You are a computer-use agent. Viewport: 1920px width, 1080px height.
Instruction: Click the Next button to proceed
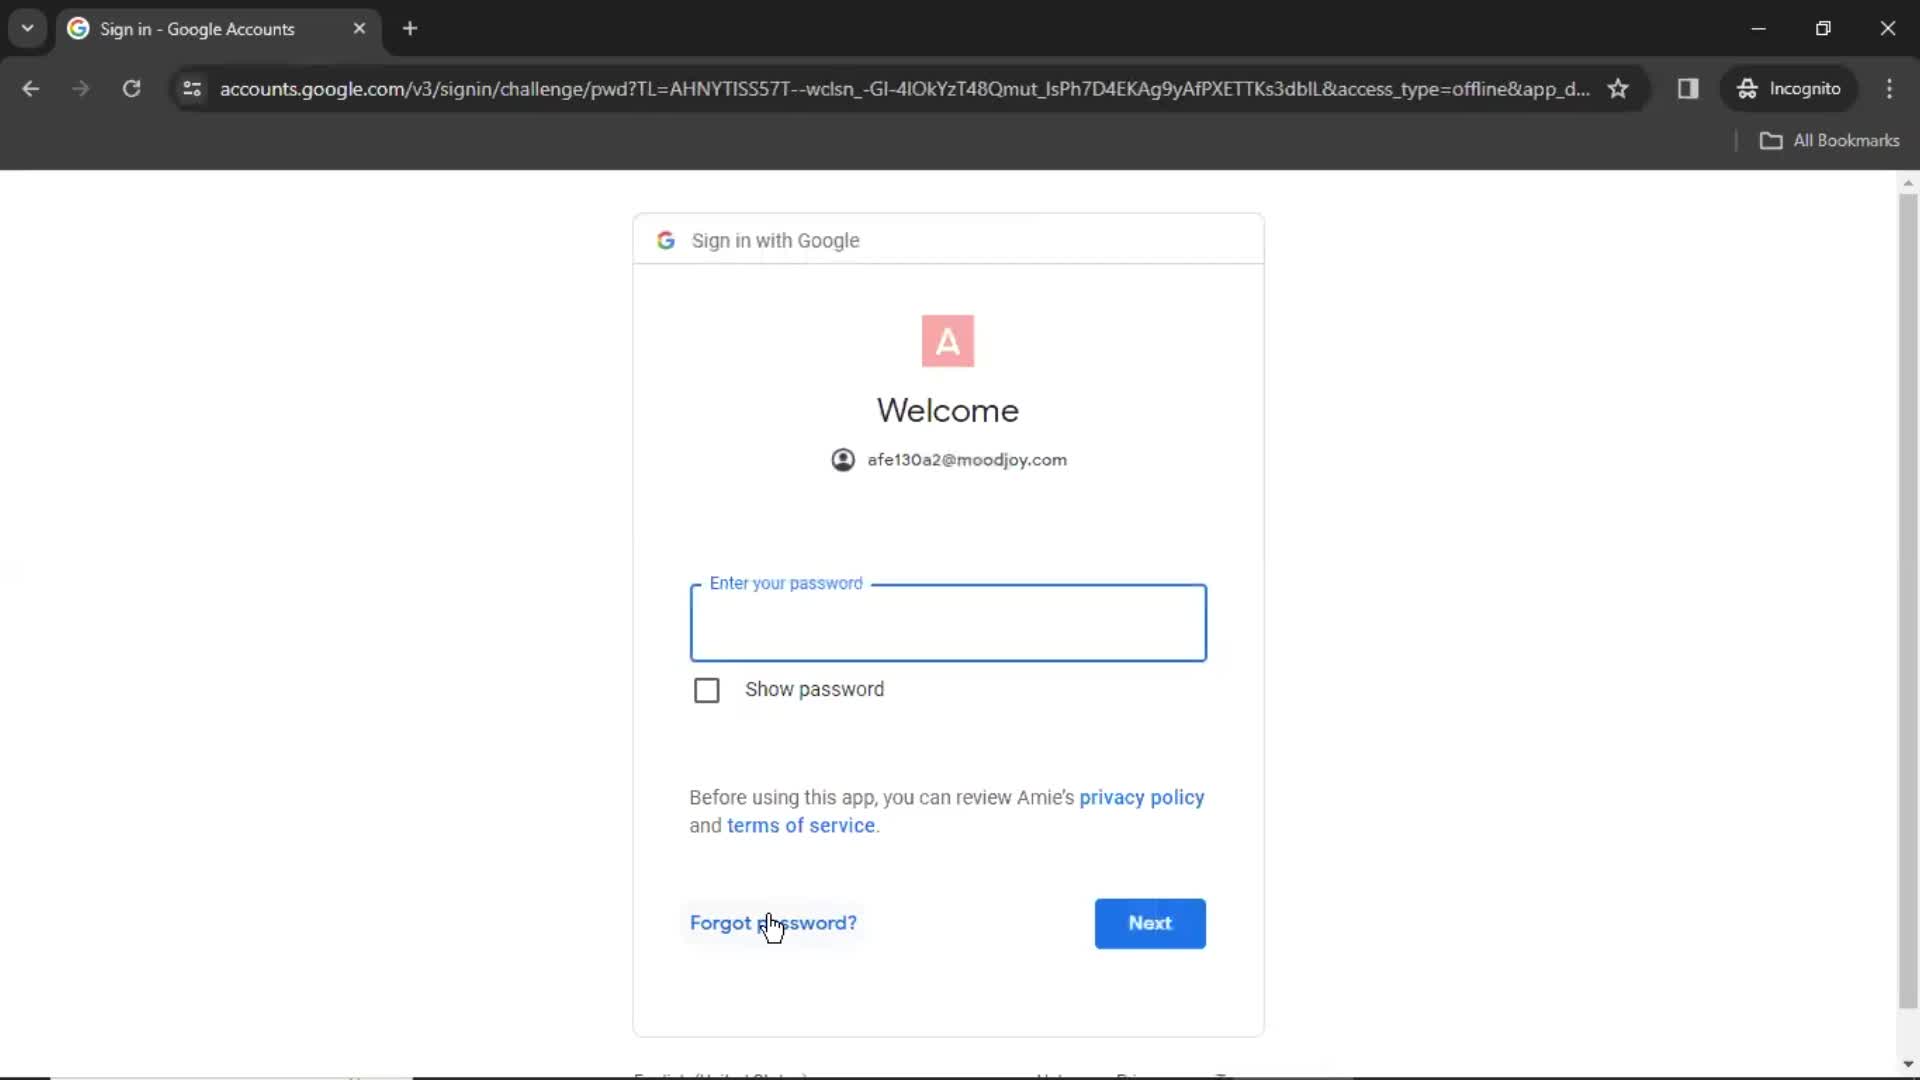coord(1150,923)
